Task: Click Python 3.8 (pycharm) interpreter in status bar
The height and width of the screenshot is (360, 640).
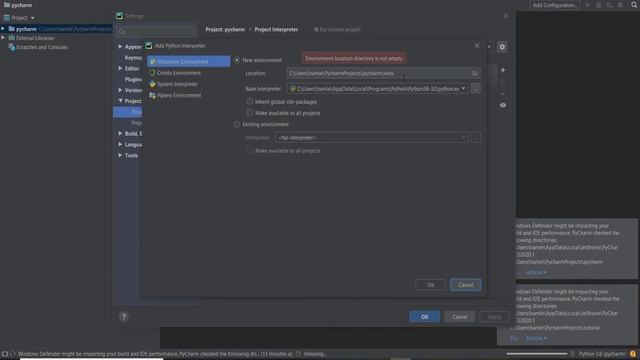Action: 602,354
